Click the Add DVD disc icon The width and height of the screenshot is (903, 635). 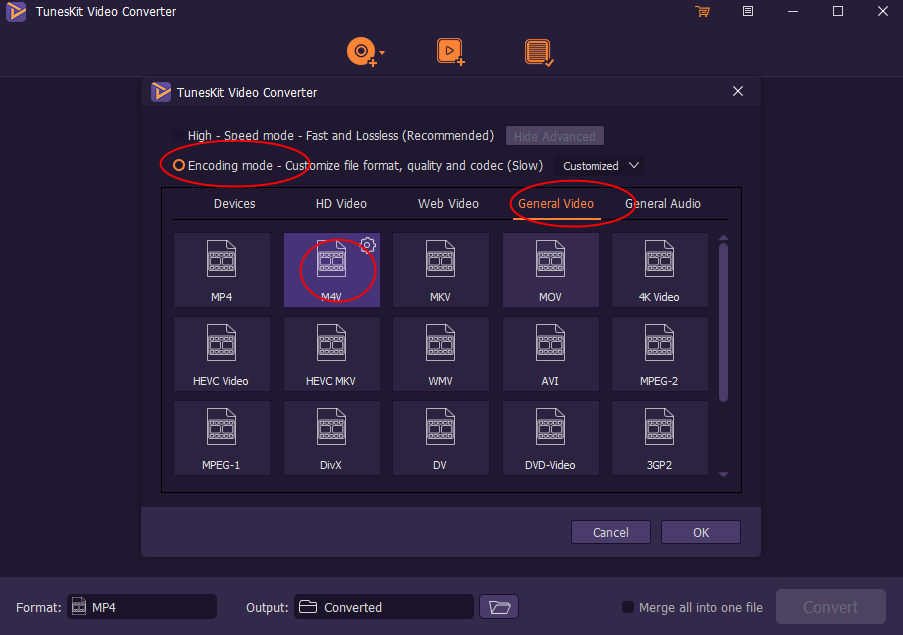pos(361,52)
